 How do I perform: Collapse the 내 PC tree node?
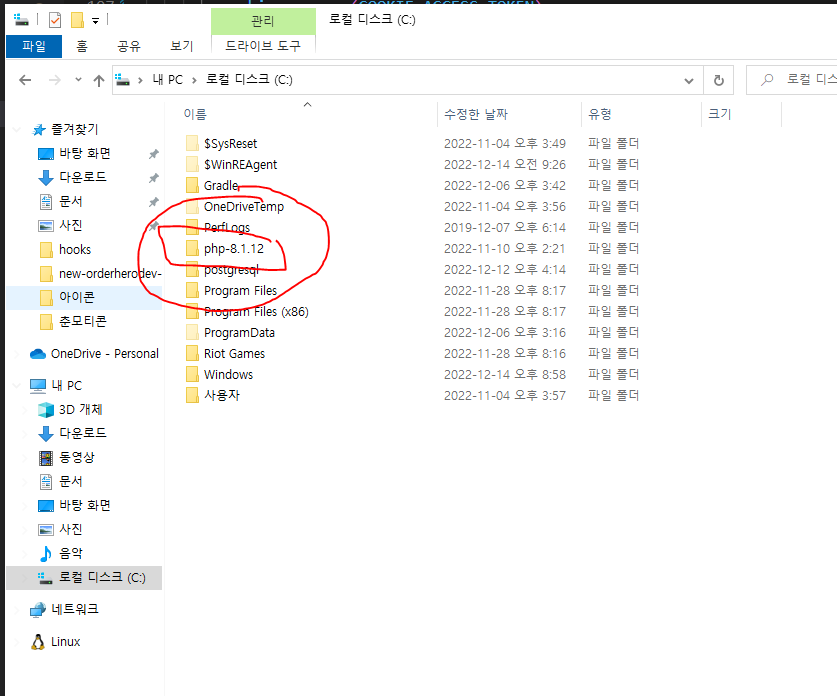(x=17, y=385)
